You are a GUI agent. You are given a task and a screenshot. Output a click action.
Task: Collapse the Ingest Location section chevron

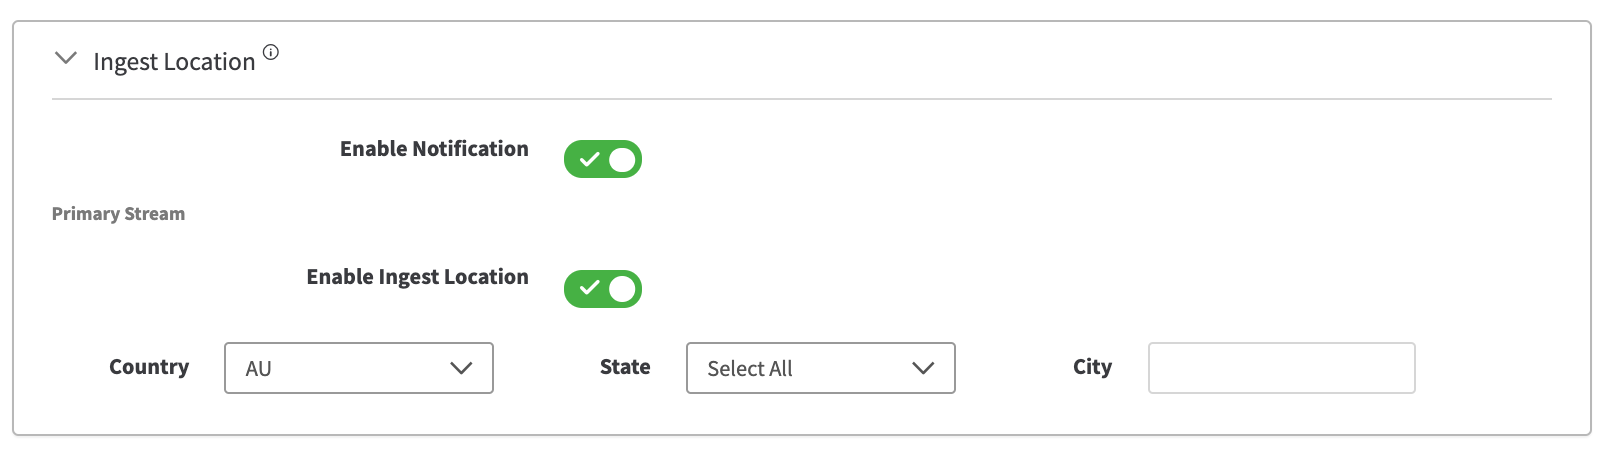[x=66, y=58]
